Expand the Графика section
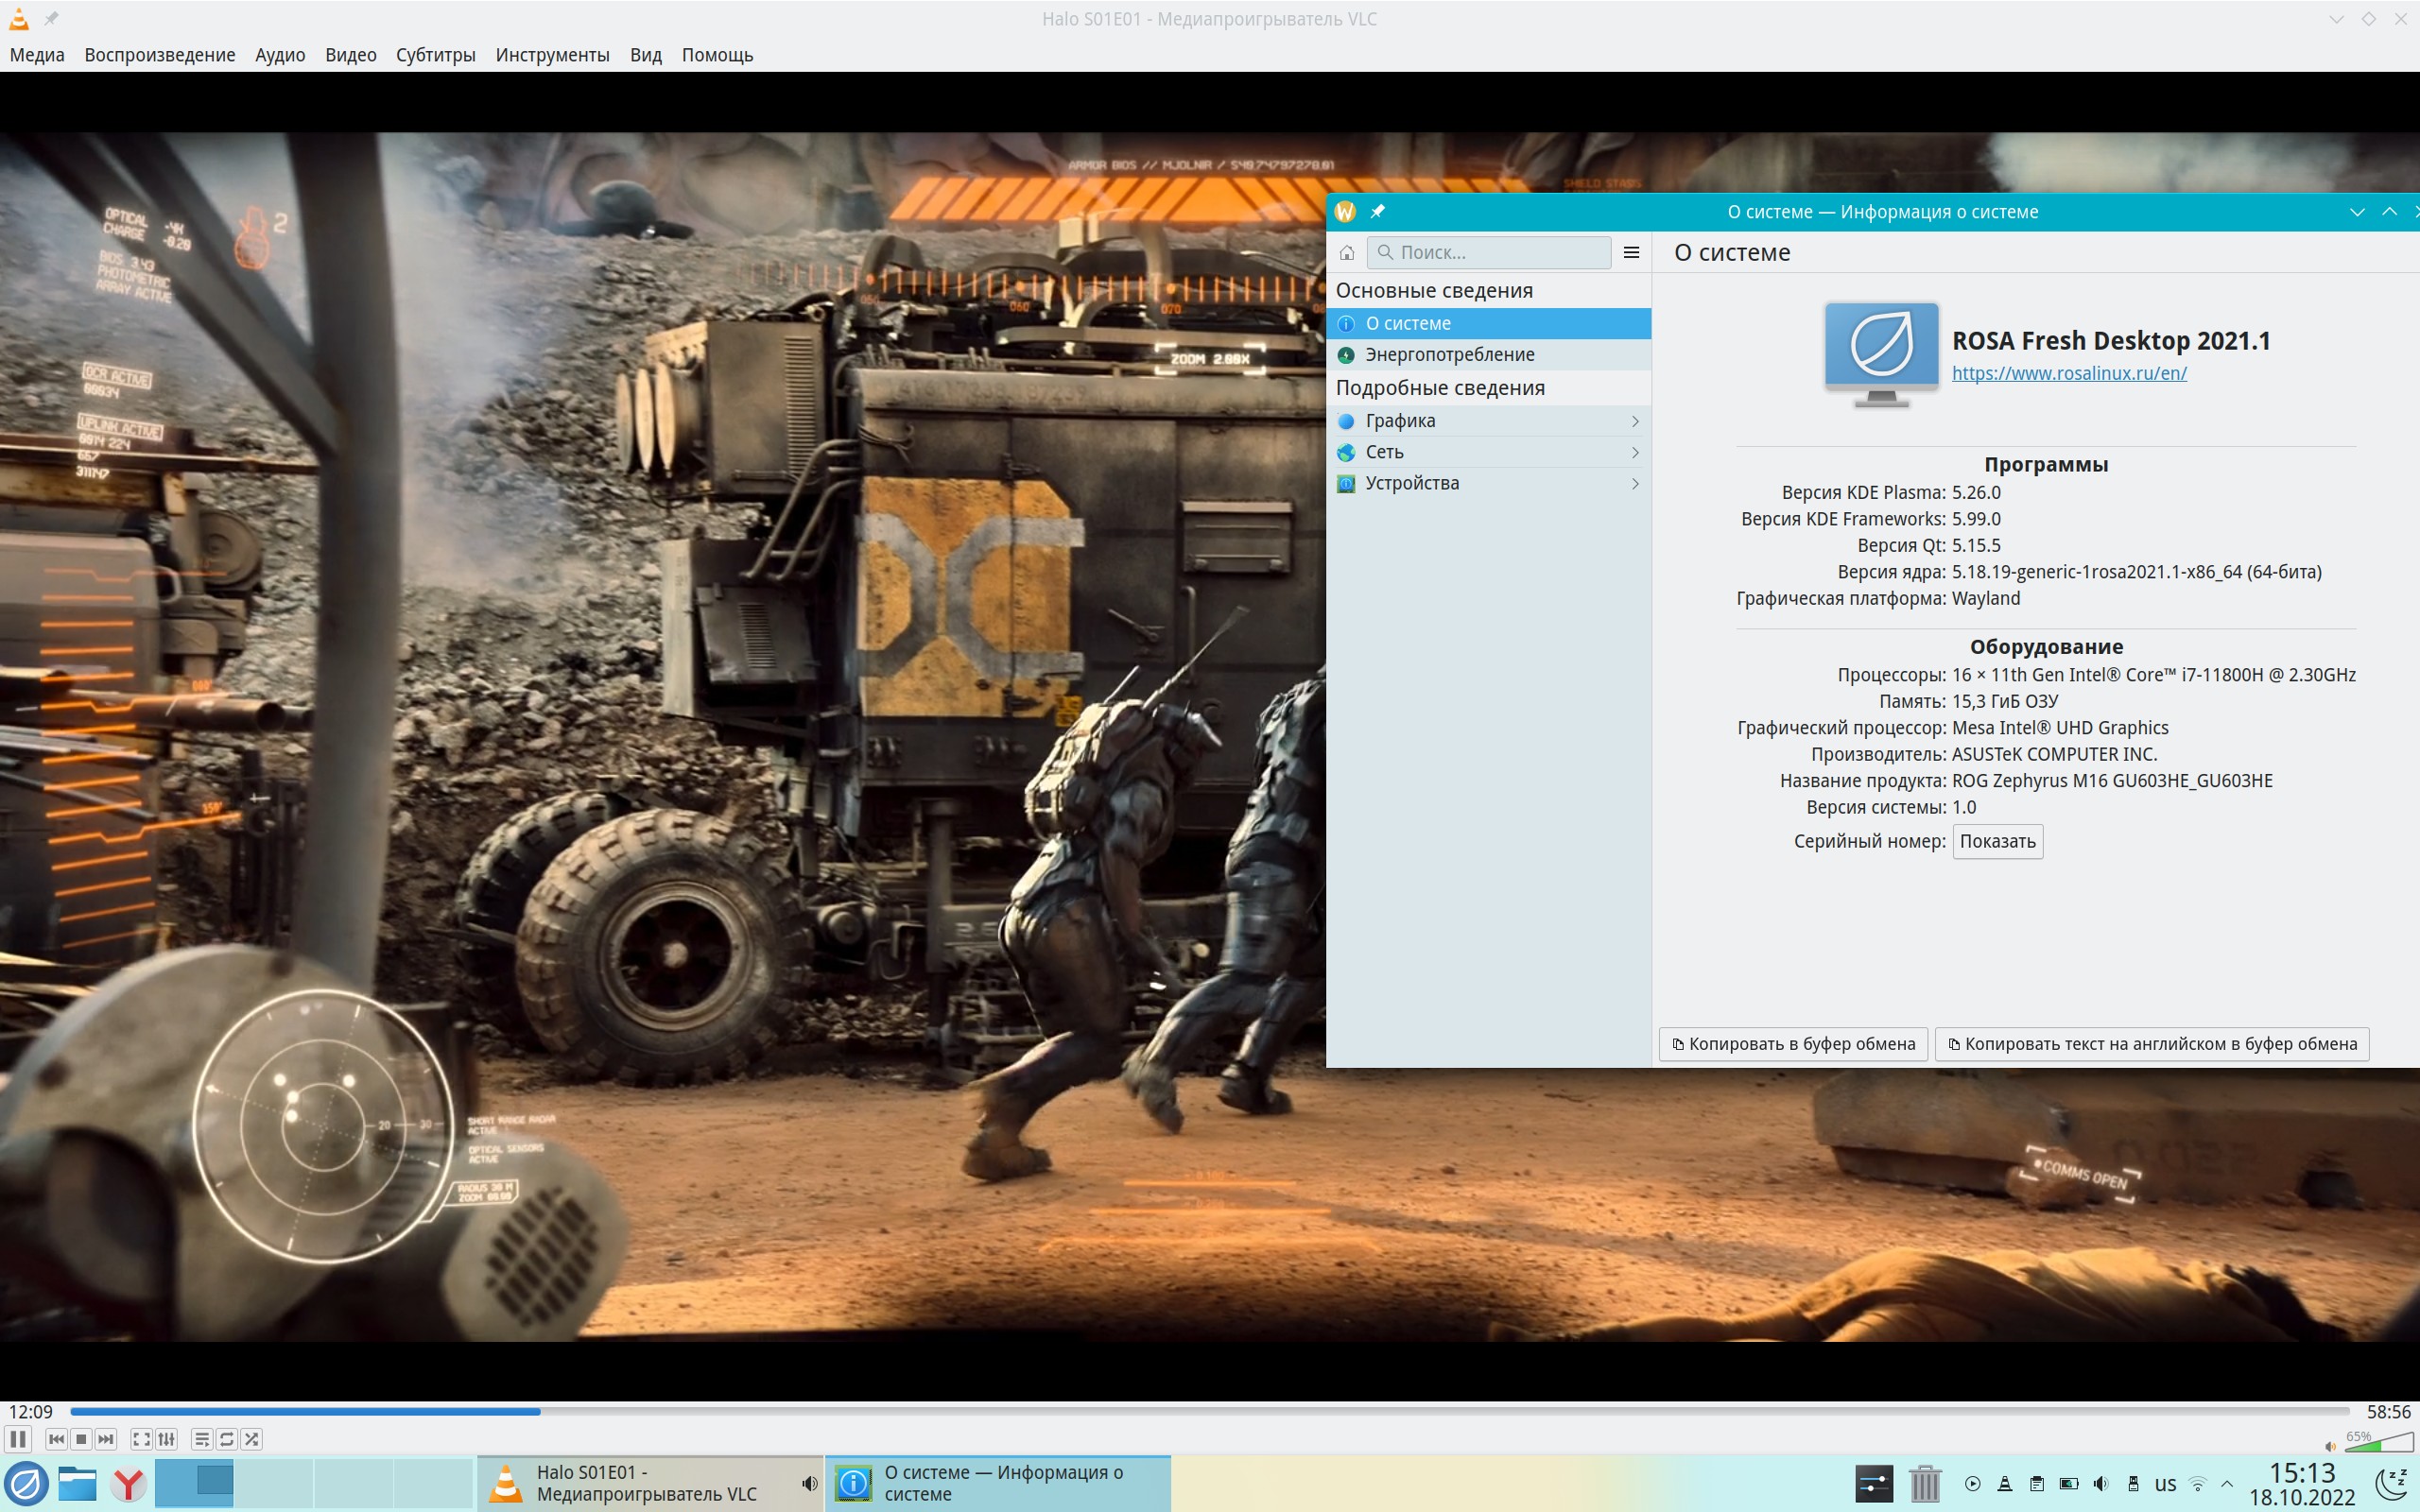The height and width of the screenshot is (1512, 2420). tap(1488, 421)
